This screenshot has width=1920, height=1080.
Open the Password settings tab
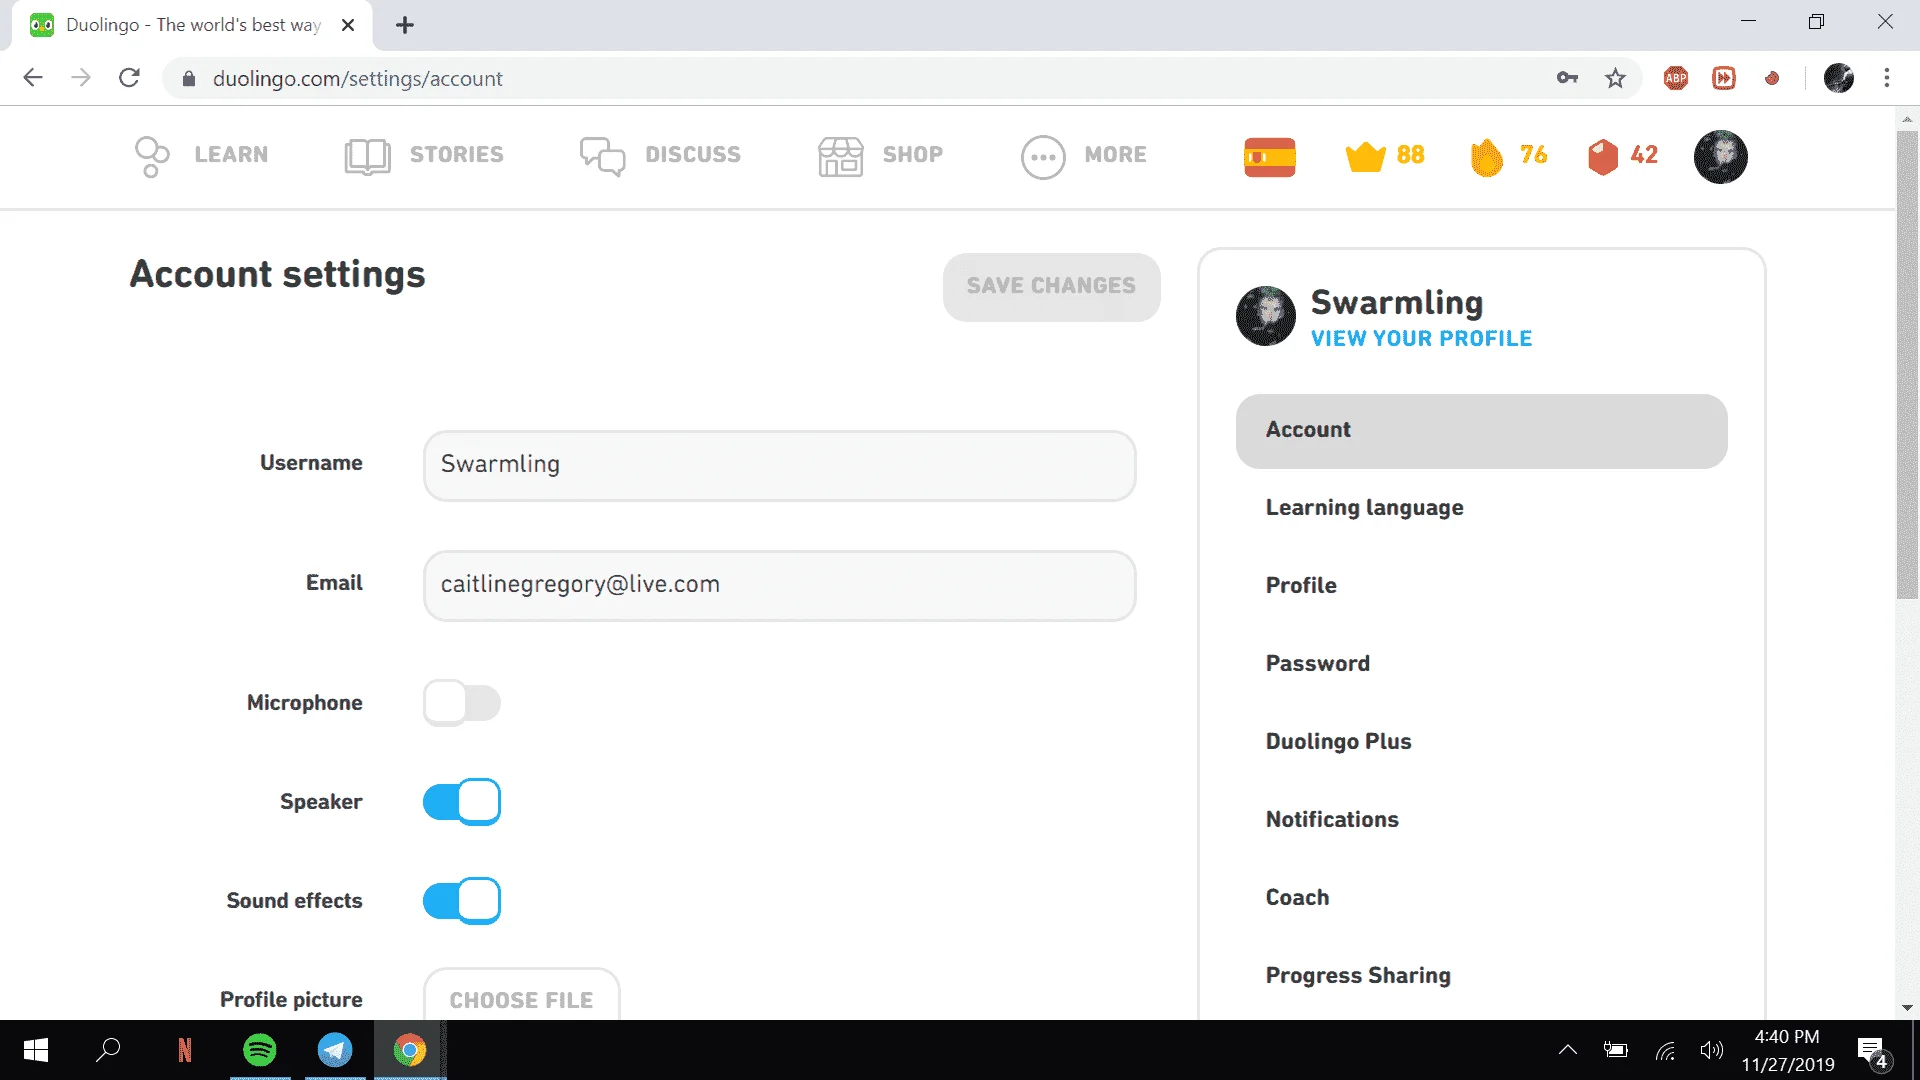(x=1318, y=664)
